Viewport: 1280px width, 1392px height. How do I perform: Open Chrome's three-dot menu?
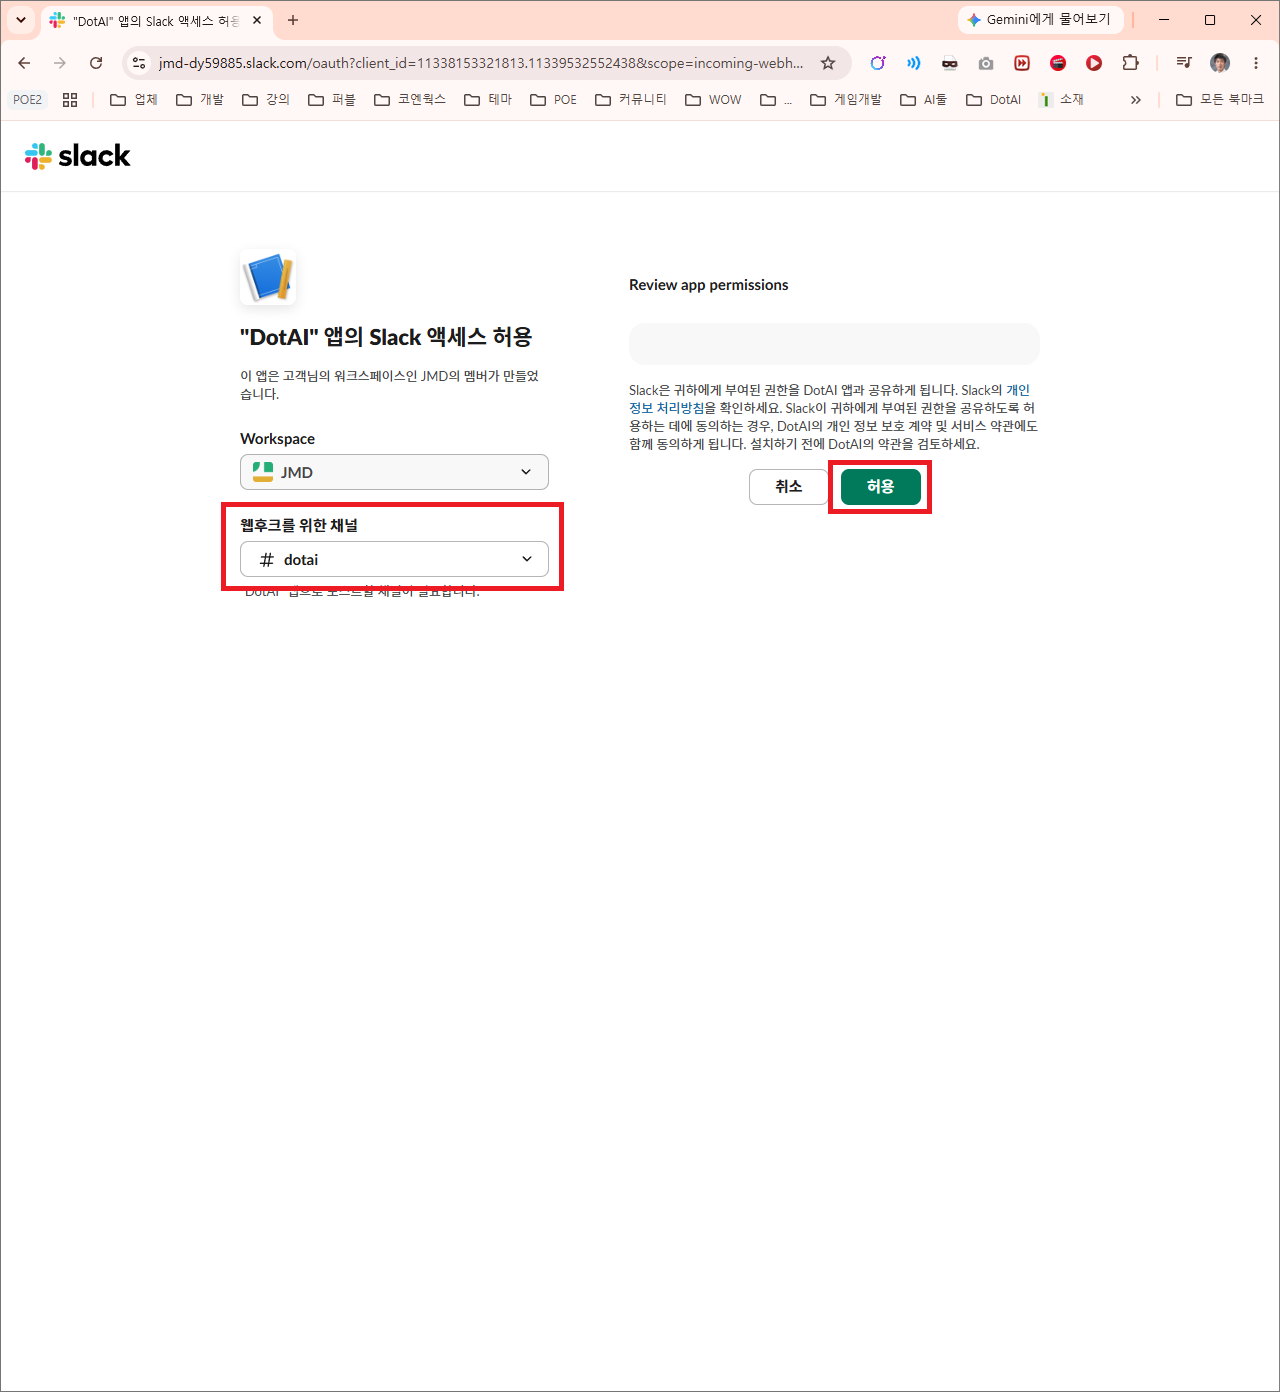[x=1256, y=63]
